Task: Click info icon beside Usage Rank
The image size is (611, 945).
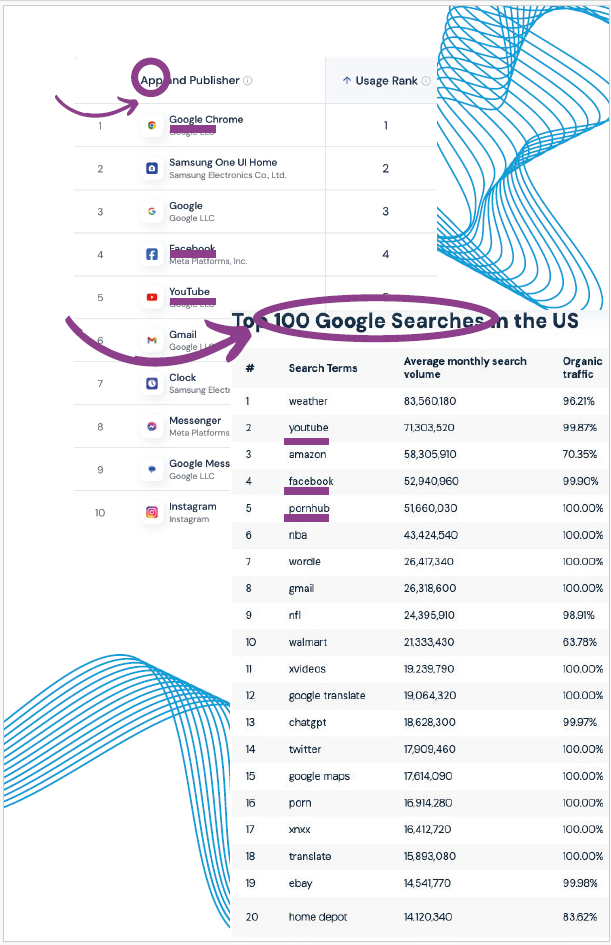Action: pyautogui.click(x=426, y=81)
